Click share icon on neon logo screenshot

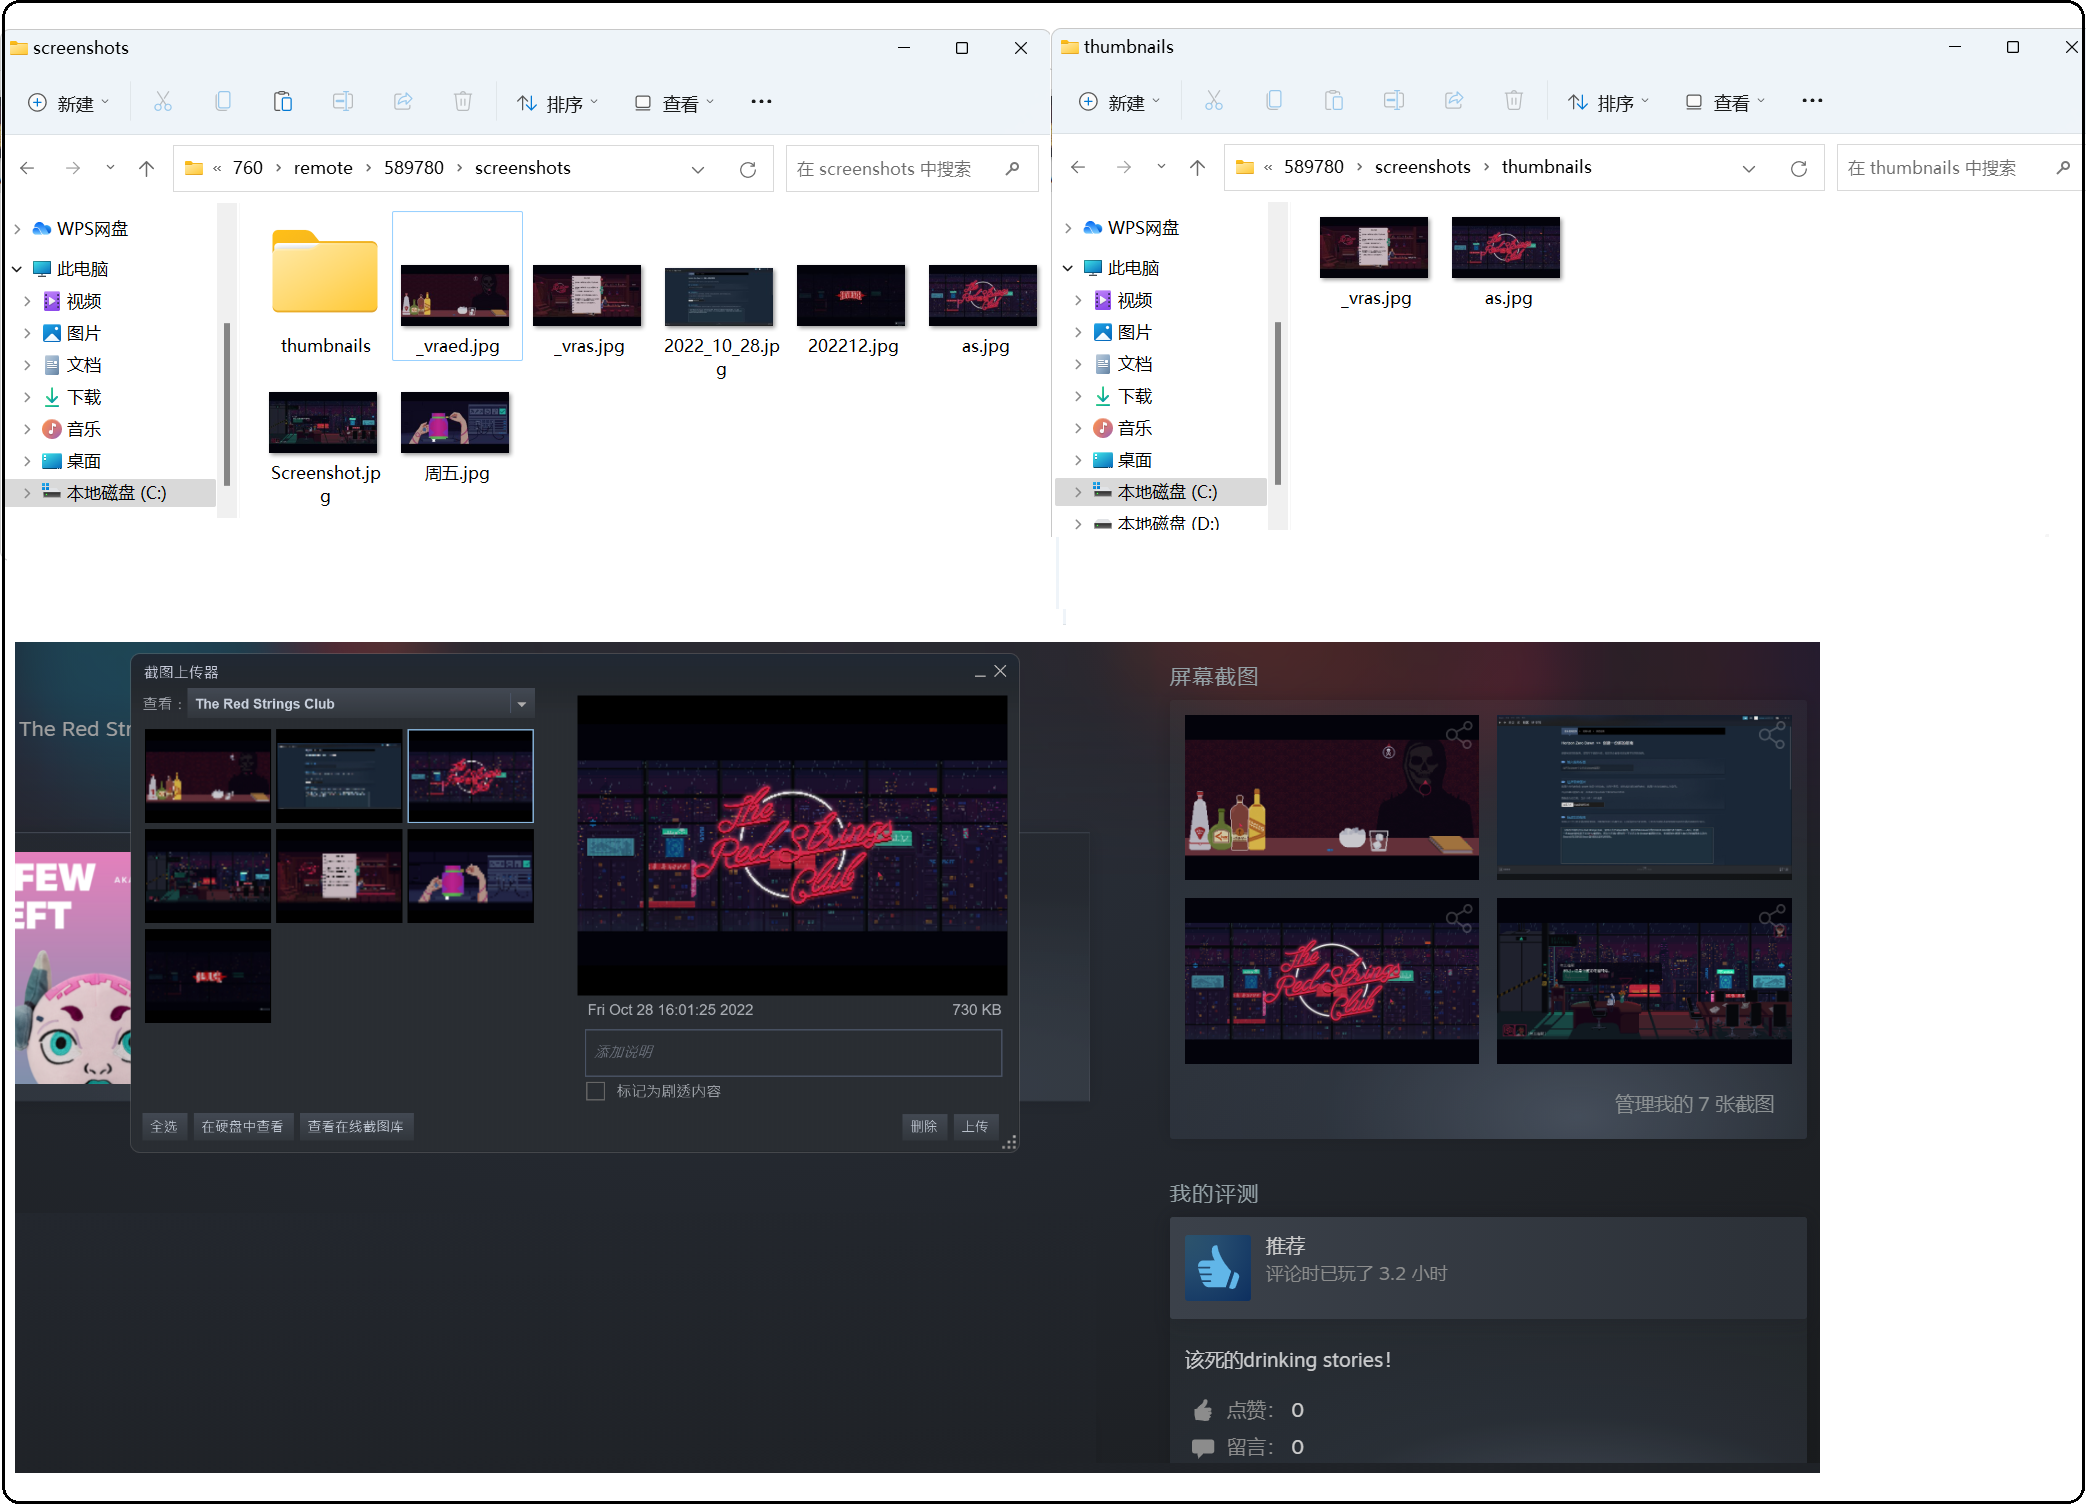click(1459, 918)
